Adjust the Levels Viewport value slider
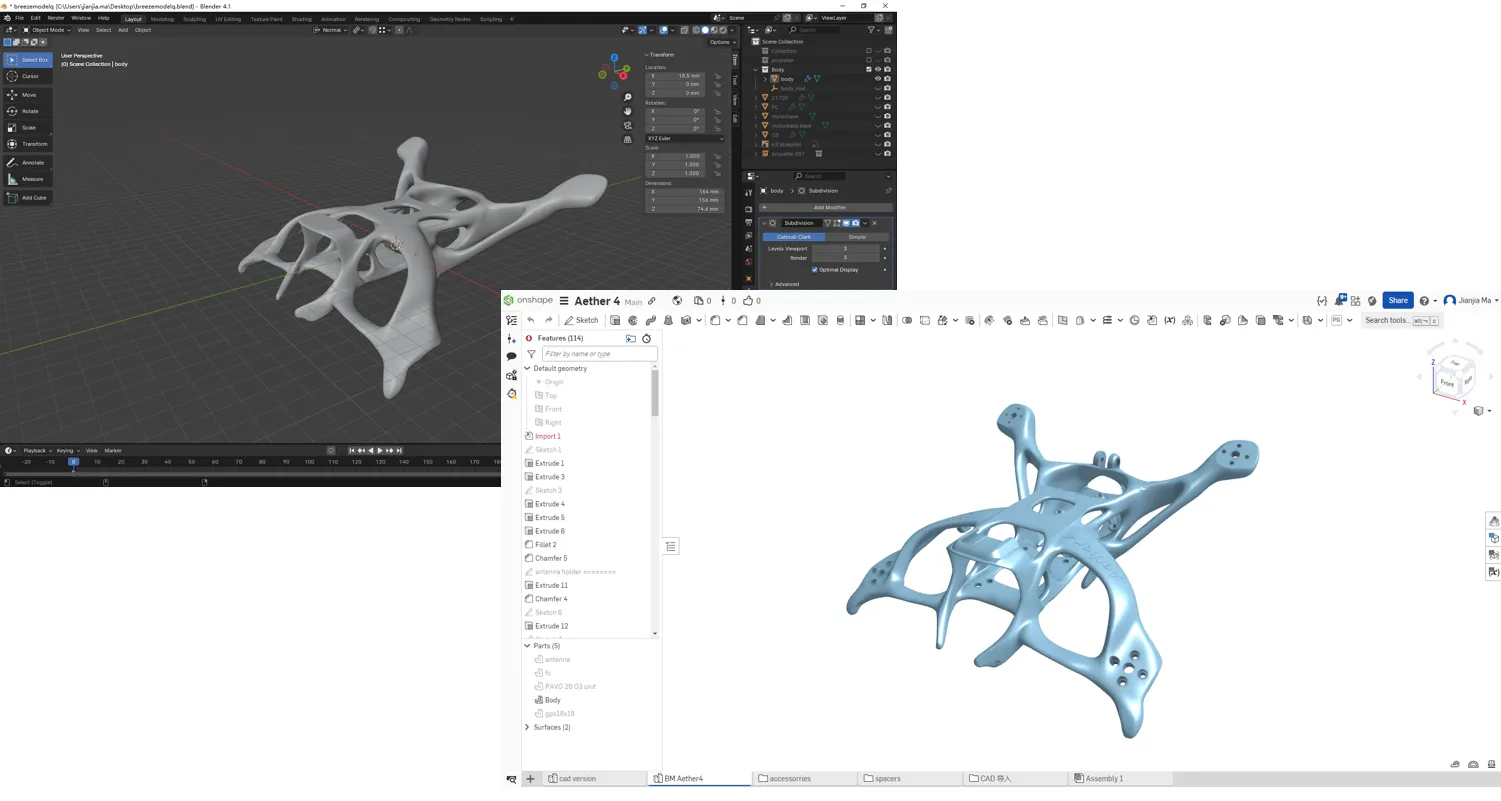Image resolution: width=1501 pixels, height=801 pixels. point(845,248)
